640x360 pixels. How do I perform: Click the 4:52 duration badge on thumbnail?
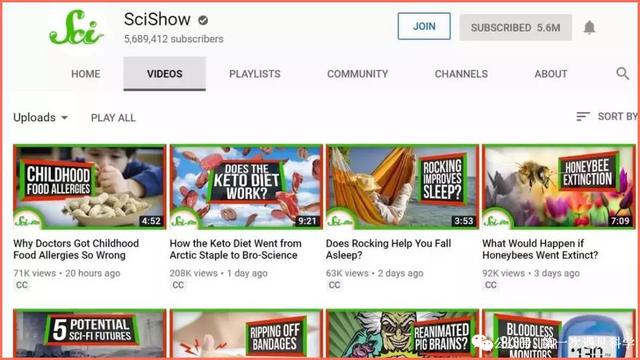point(151,221)
